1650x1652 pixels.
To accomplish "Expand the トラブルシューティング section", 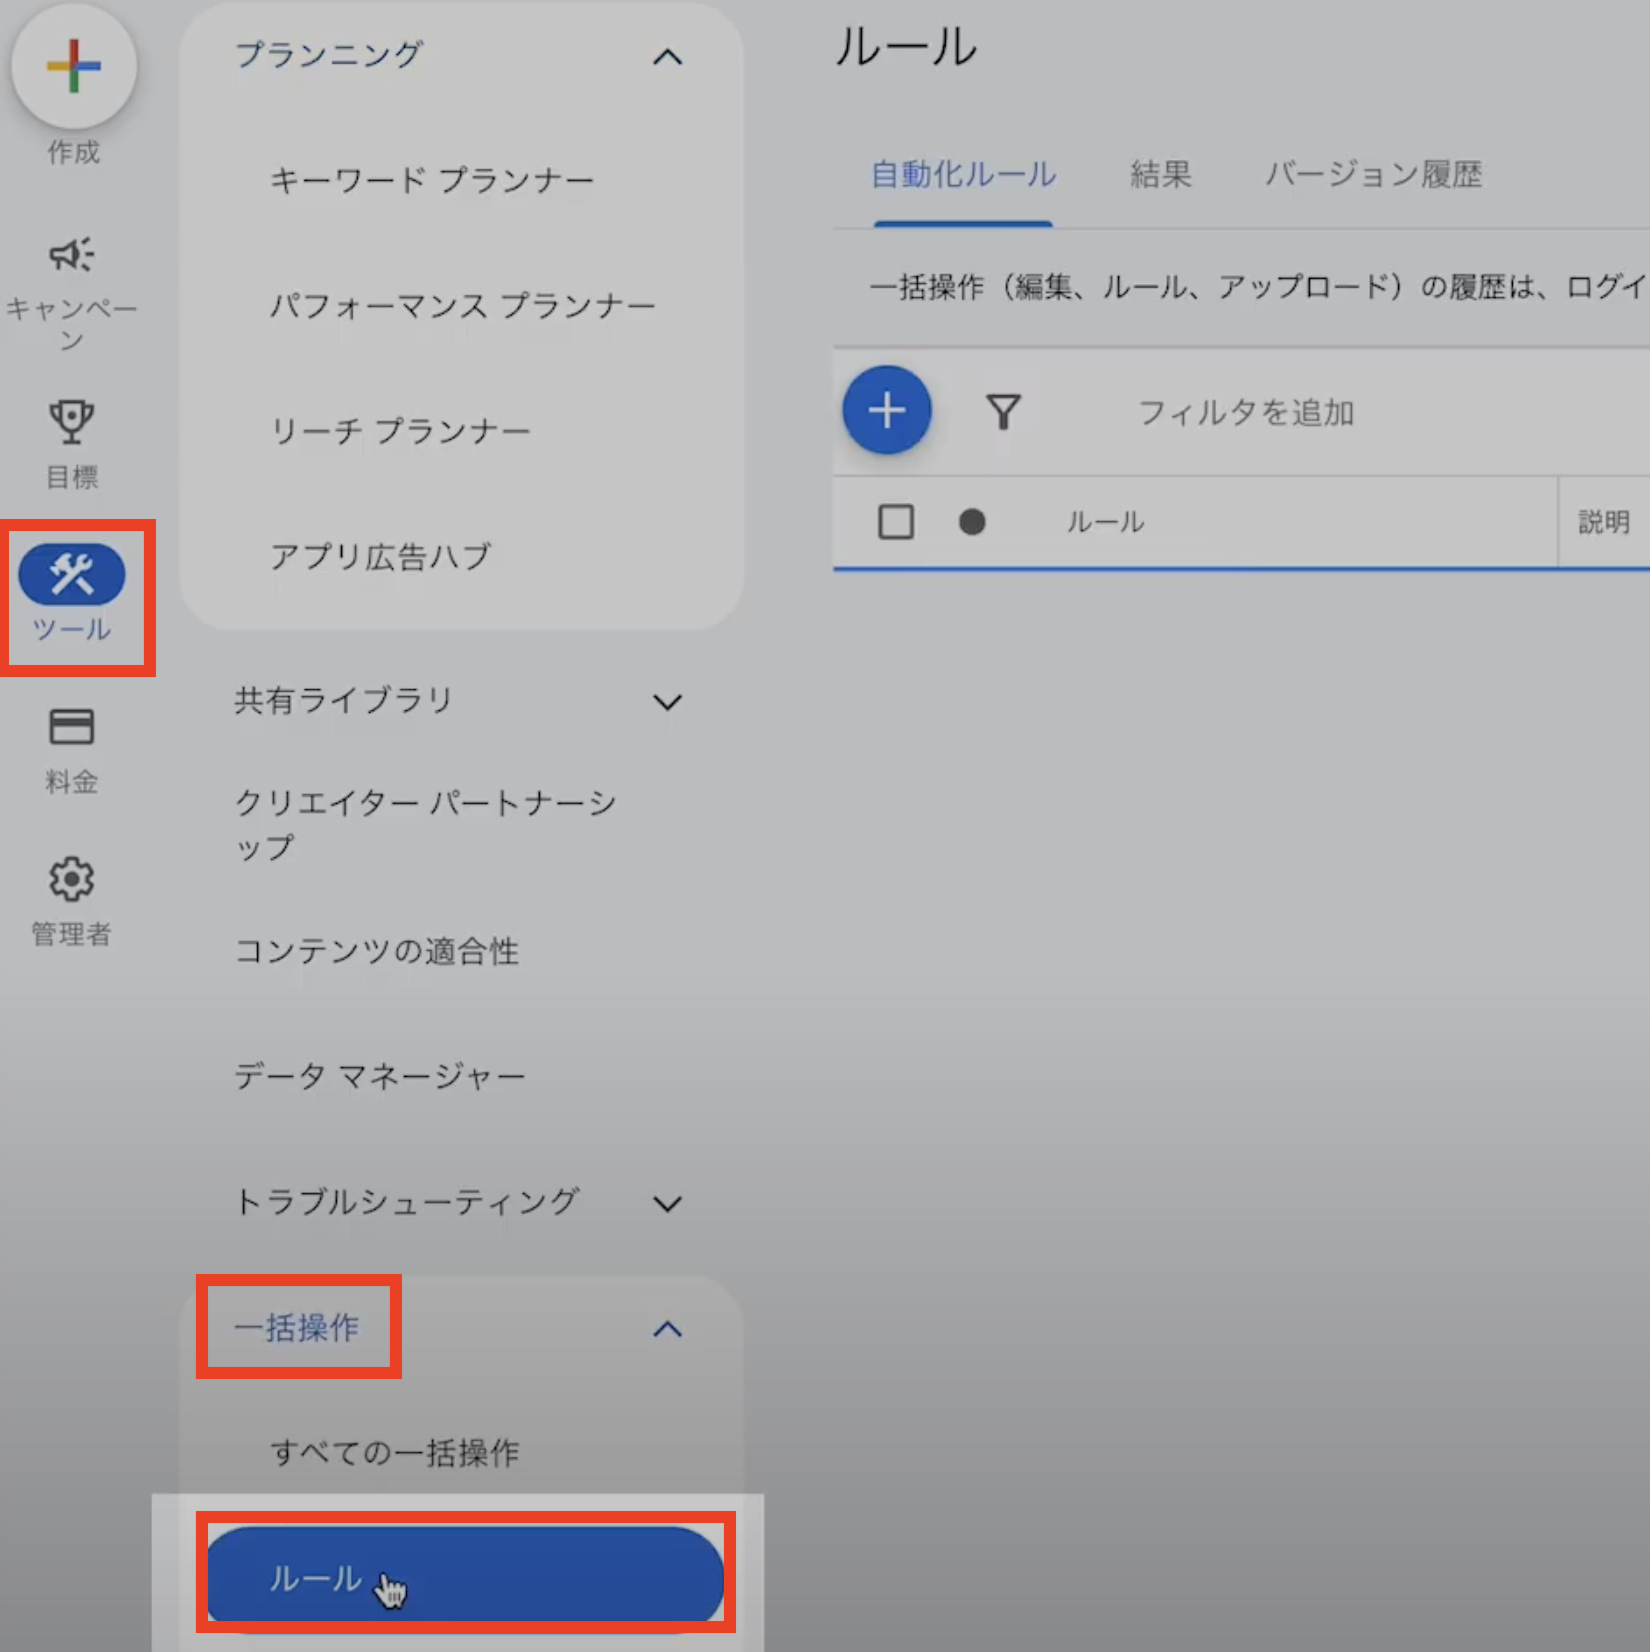I will (667, 1203).
